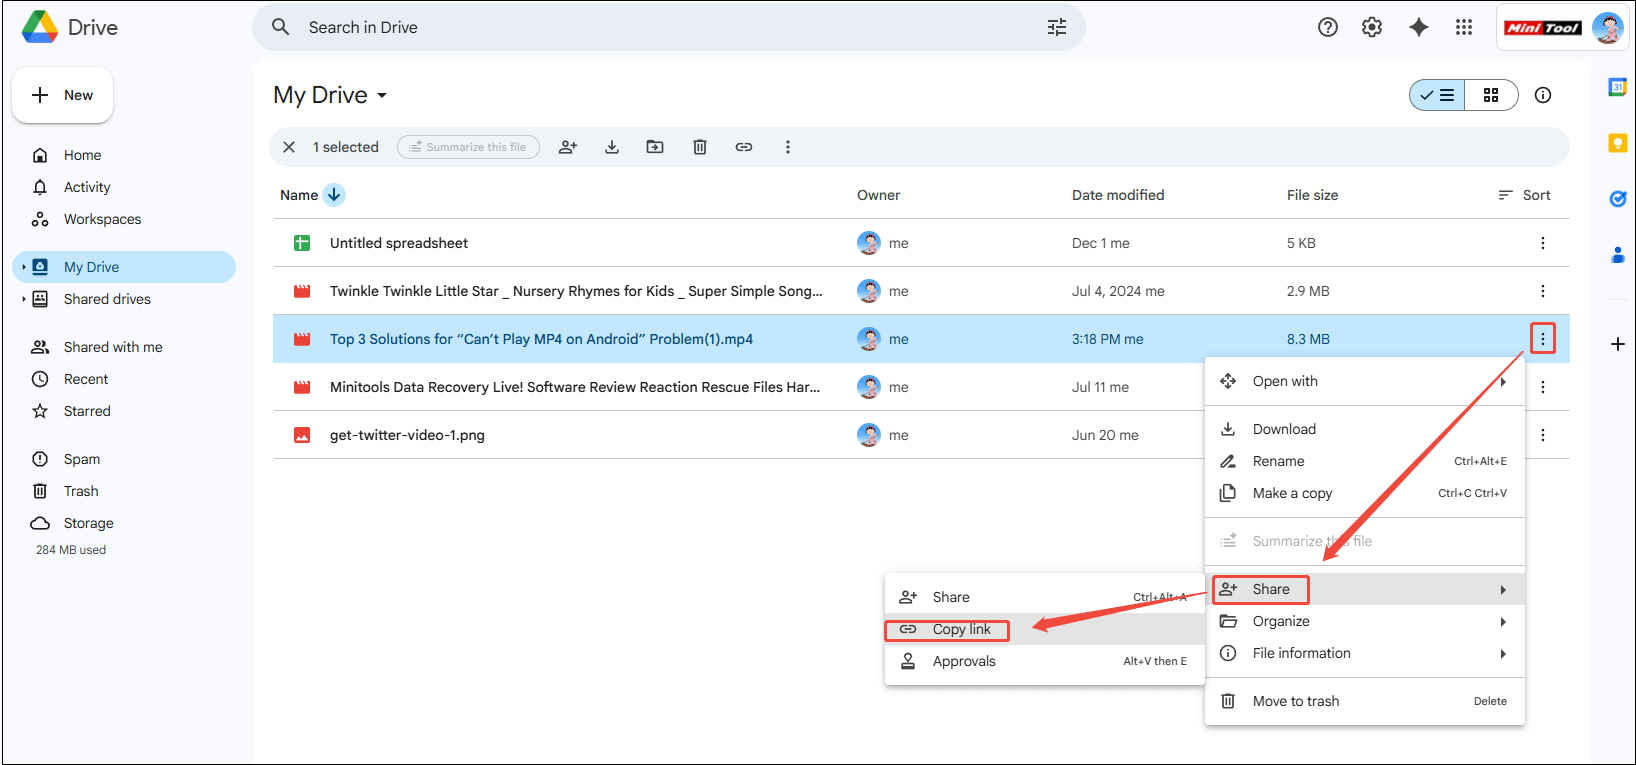Expand the Open with submenu
The image size is (1636, 765).
tap(1365, 381)
